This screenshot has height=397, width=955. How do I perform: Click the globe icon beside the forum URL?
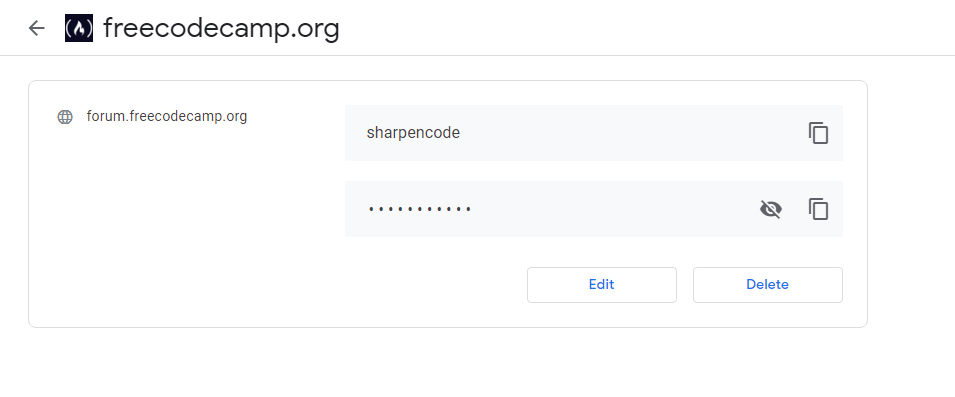pos(65,117)
